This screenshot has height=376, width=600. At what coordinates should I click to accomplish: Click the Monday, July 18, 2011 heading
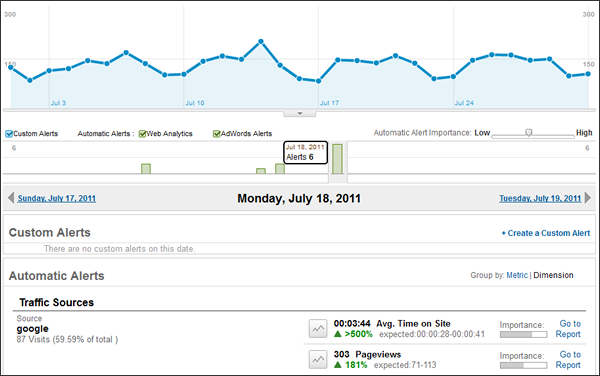[x=299, y=199]
